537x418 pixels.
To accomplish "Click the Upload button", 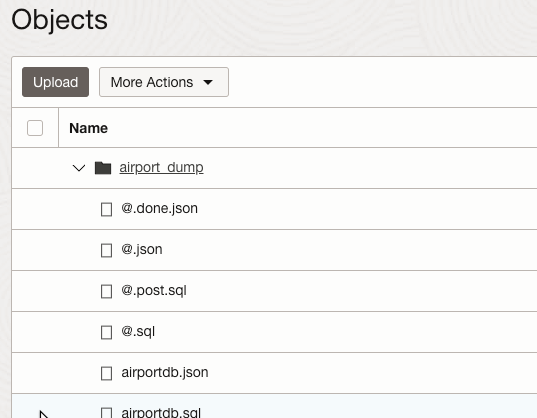I will pyautogui.click(x=55, y=82).
